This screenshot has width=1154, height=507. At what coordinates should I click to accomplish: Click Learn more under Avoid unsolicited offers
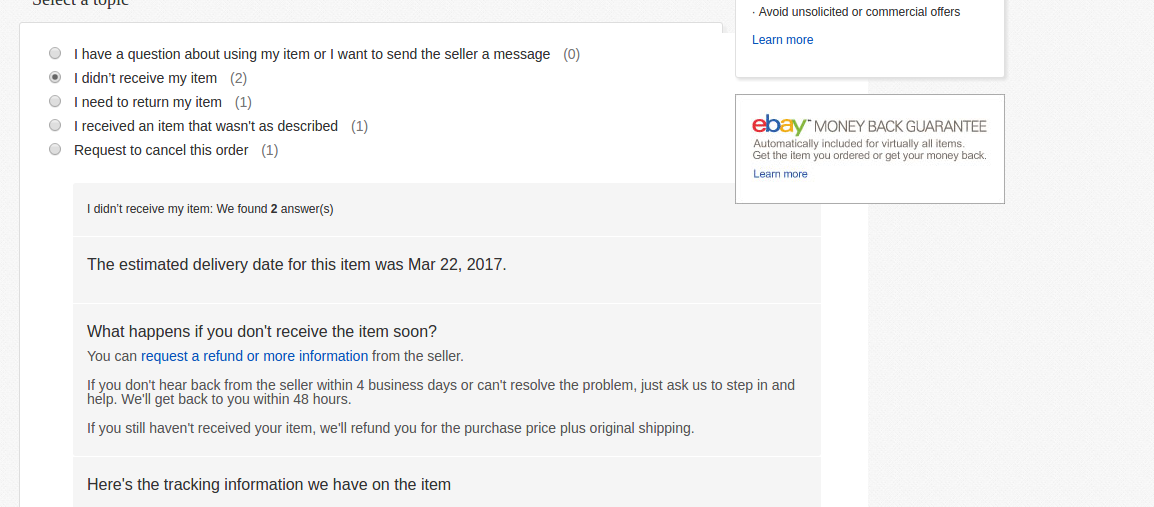782,40
